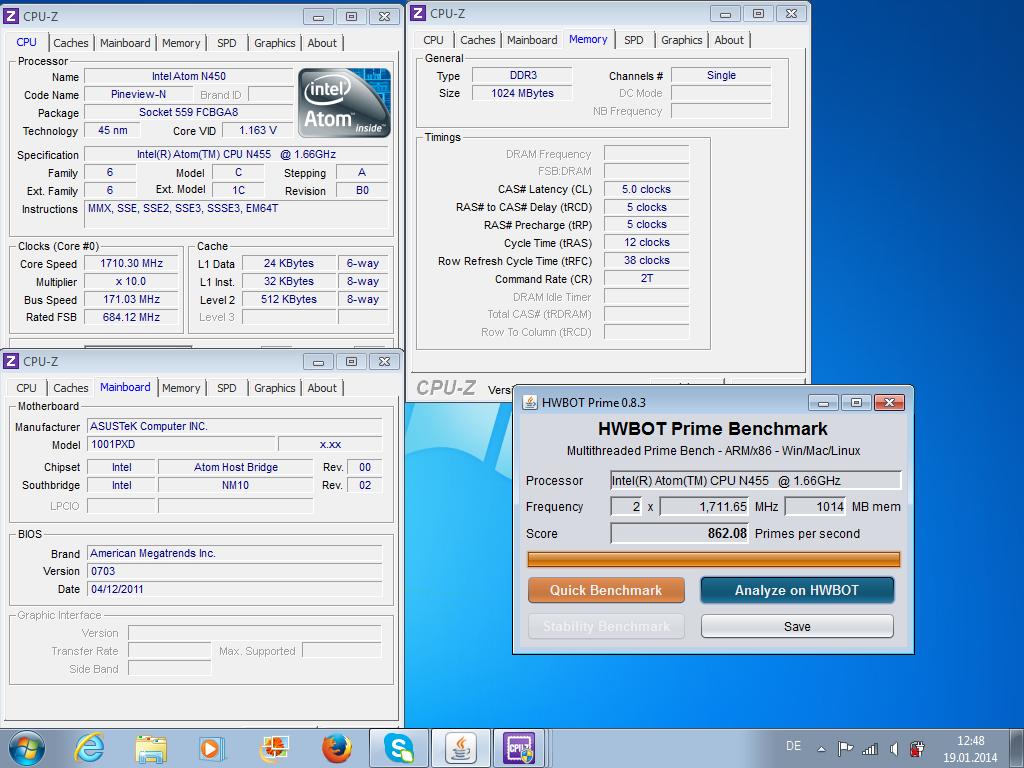Click Quick Benchmark button

click(606, 590)
